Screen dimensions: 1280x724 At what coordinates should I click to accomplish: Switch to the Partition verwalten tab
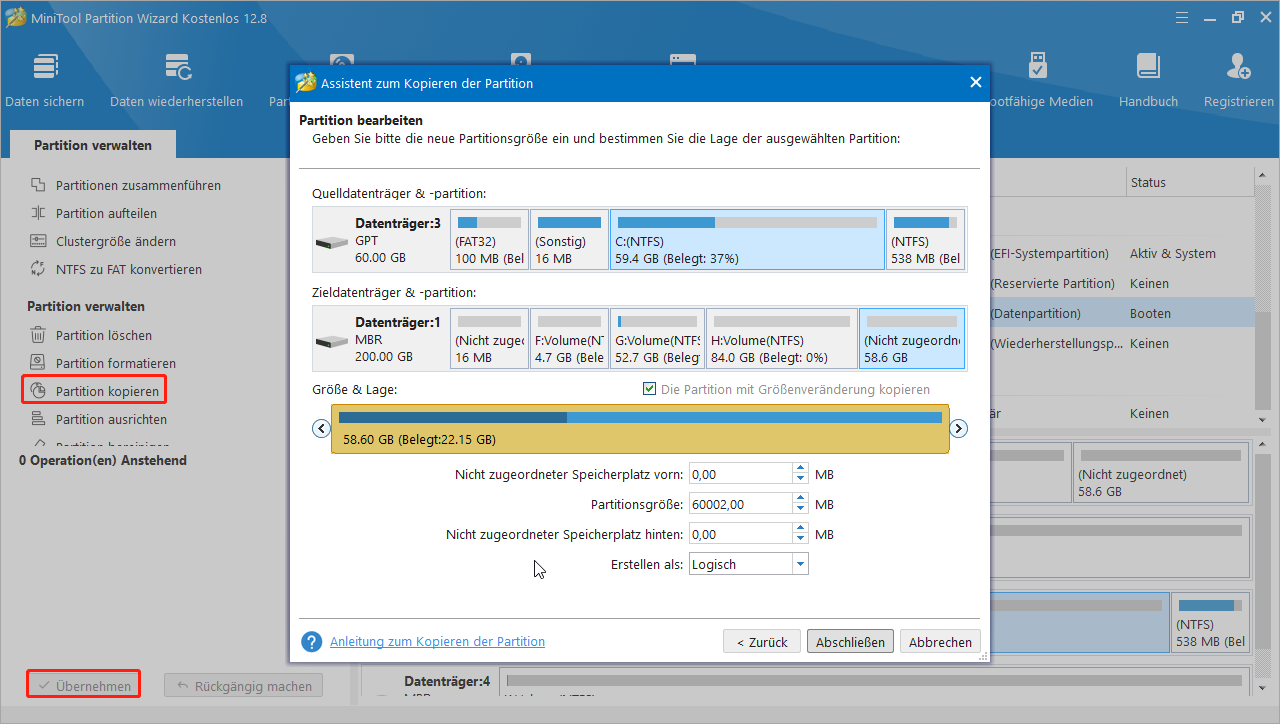93,145
